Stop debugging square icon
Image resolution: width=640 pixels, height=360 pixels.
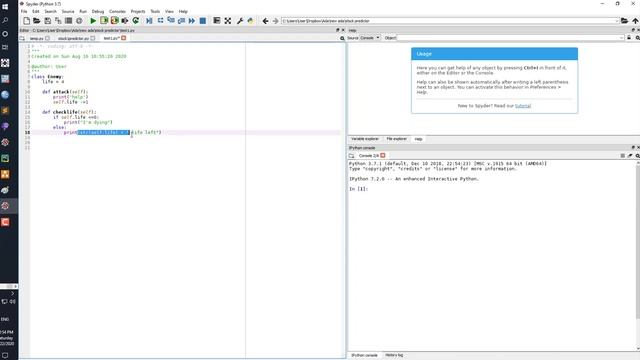click(x=202, y=21)
